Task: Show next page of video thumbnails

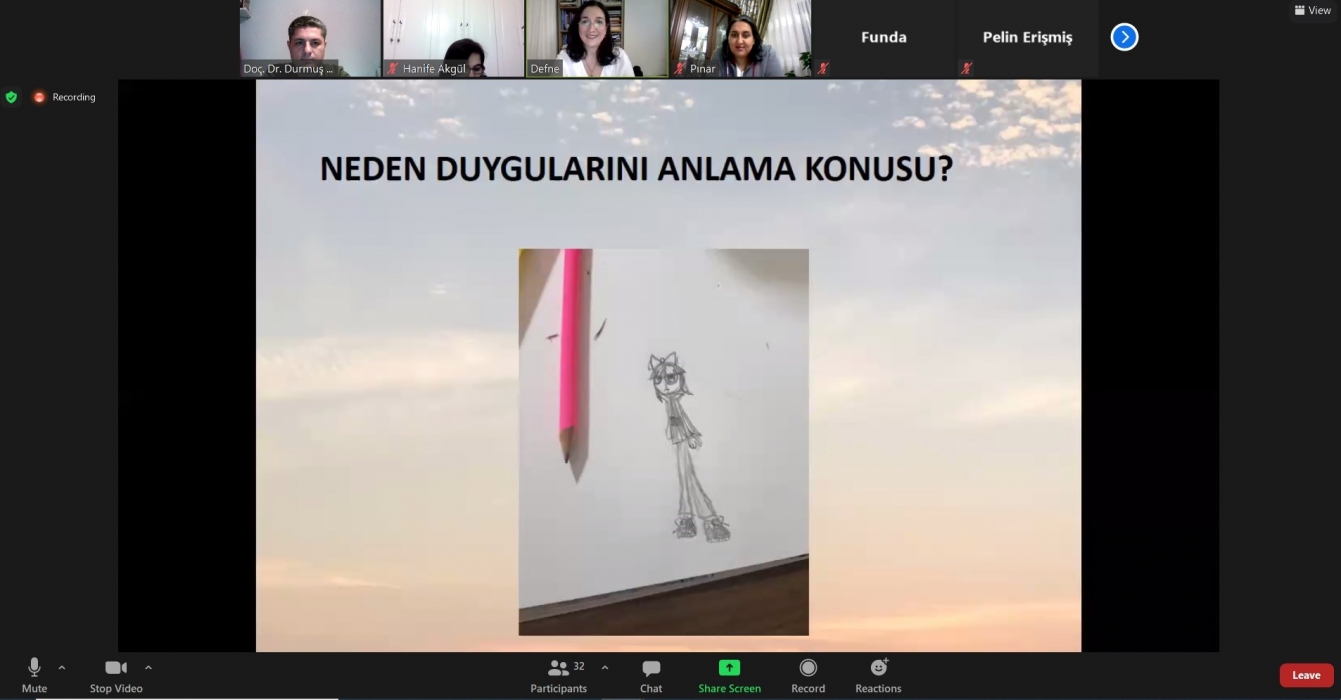Action: coord(1124,37)
